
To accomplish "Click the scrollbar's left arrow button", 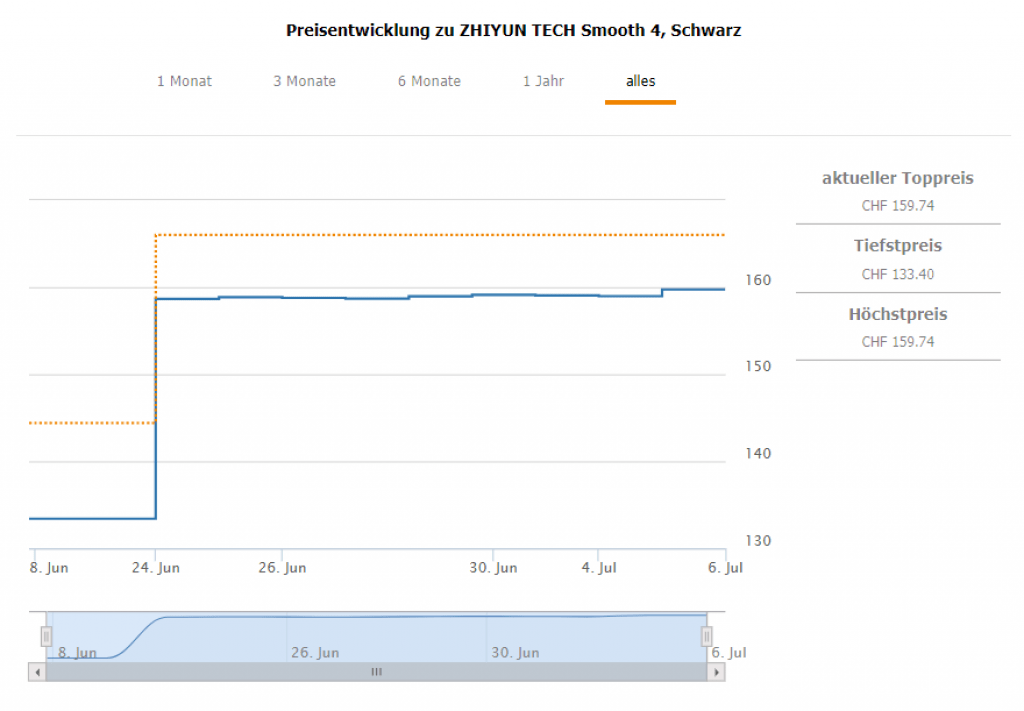I will coord(38,673).
